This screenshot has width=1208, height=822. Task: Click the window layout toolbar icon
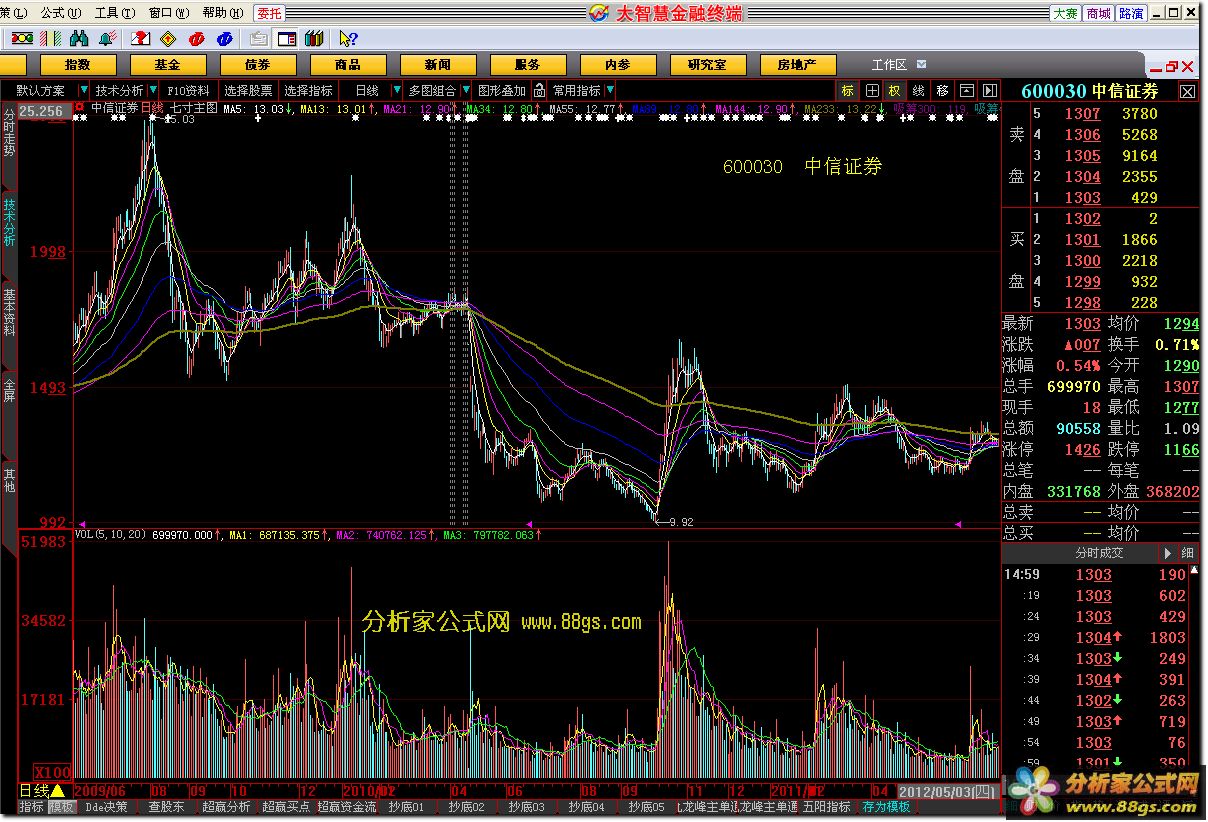pos(286,39)
